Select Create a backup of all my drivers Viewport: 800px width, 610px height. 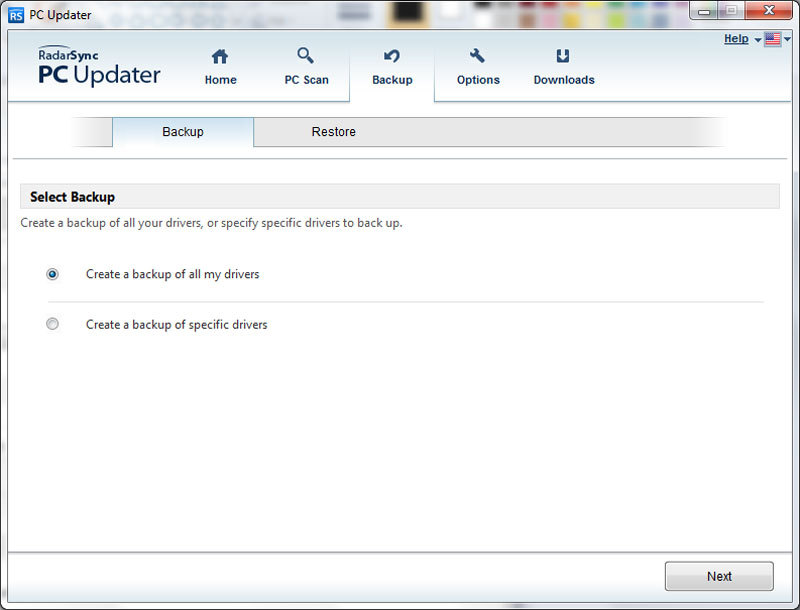(x=52, y=274)
